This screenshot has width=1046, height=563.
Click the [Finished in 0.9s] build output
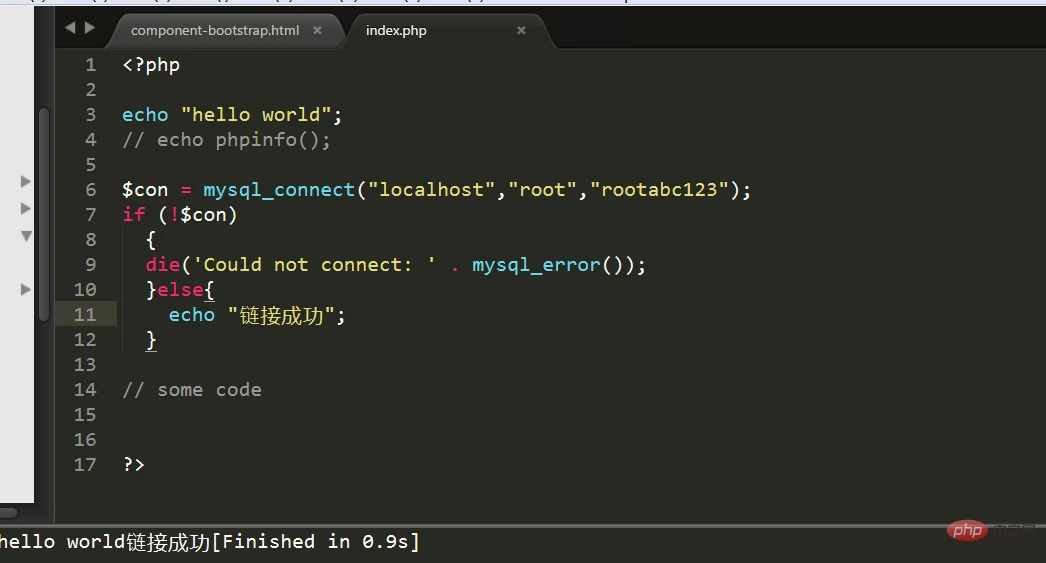pos(316,542)
